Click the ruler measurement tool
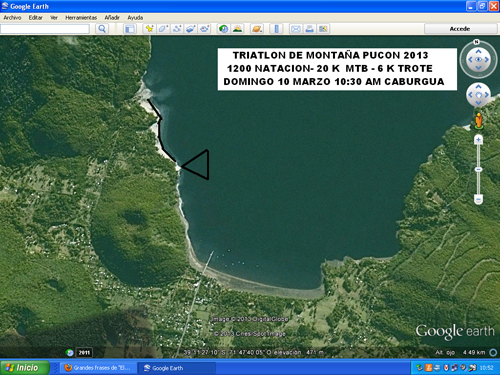Viewport: 500px width, 375px height. click(276, 29)
